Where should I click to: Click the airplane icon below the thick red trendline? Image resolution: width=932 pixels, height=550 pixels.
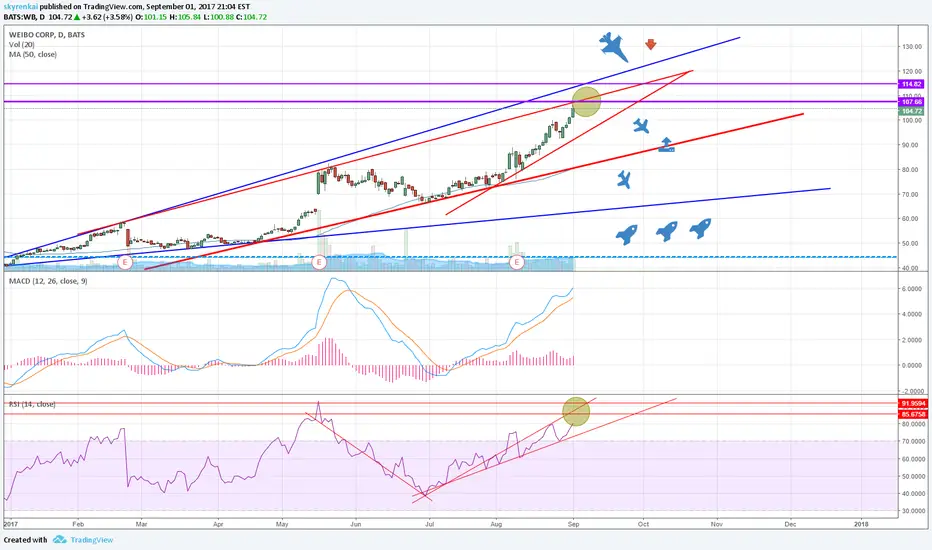pyautogui.click(x=624, y=179)
